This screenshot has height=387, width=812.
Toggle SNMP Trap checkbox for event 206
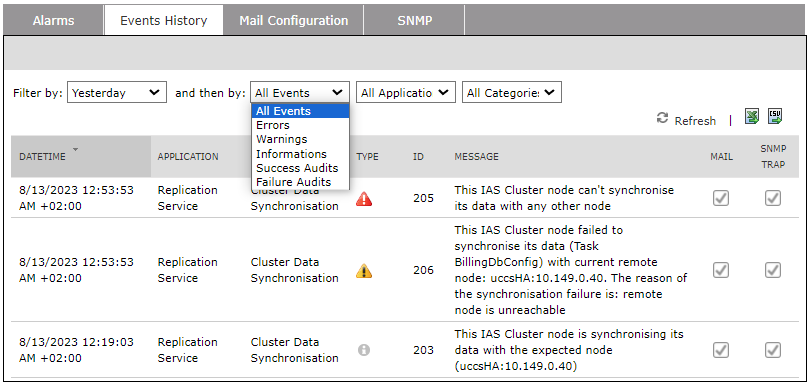pos(773,270)
